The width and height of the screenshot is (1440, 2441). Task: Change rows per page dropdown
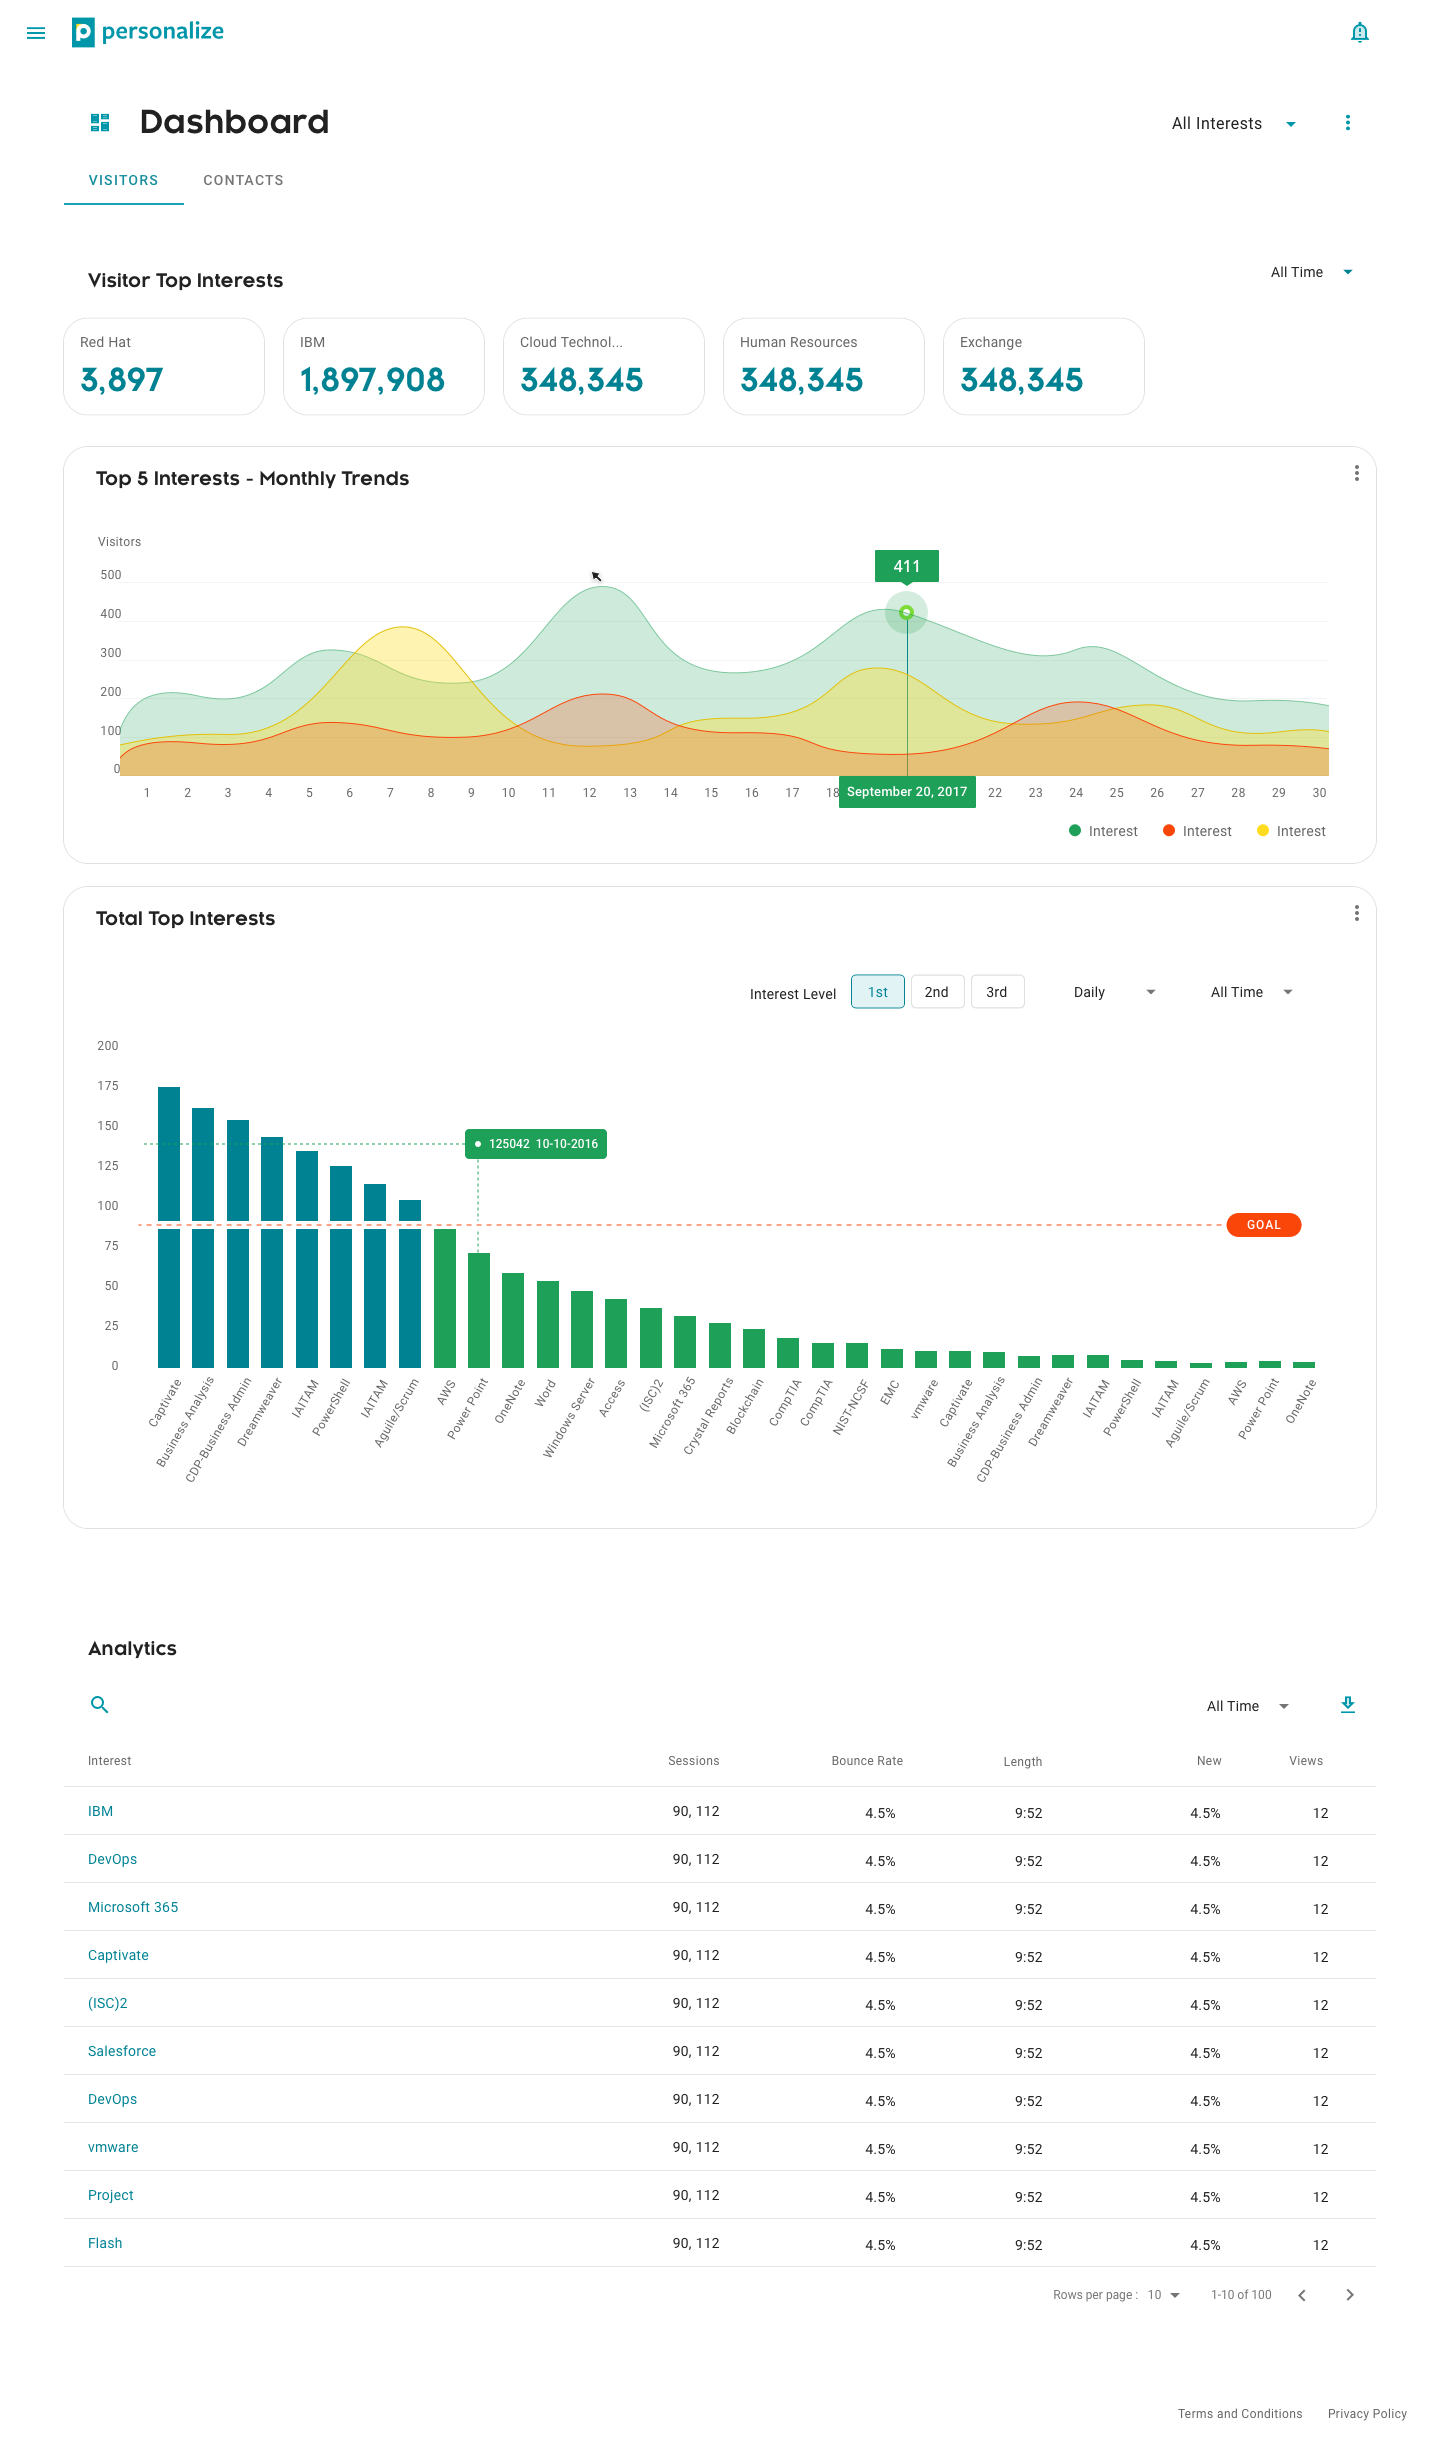point(1164,2295)
